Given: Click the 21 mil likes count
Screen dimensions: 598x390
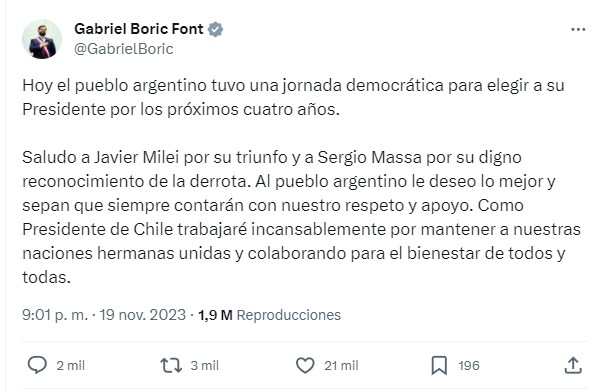Looking at the screenshot, I should point(341,365).
